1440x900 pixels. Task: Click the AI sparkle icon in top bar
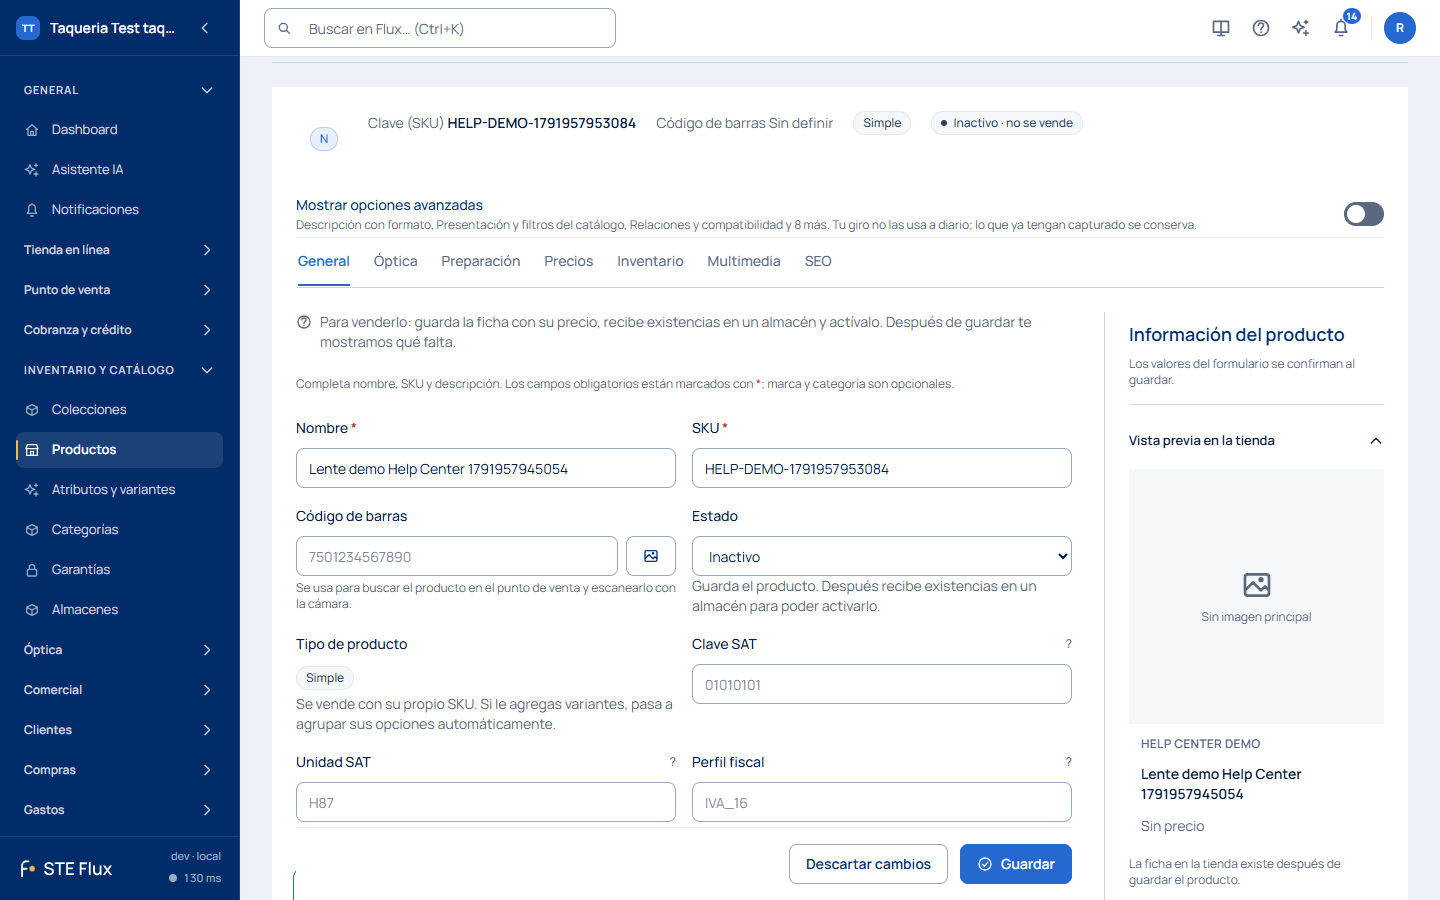(1300, 28)
